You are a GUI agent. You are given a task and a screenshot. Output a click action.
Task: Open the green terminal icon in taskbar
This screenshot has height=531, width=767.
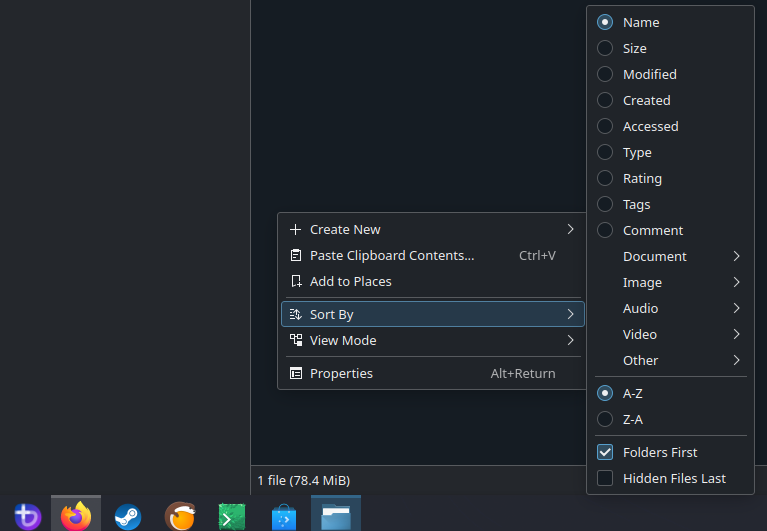click(x=232, y=517)
